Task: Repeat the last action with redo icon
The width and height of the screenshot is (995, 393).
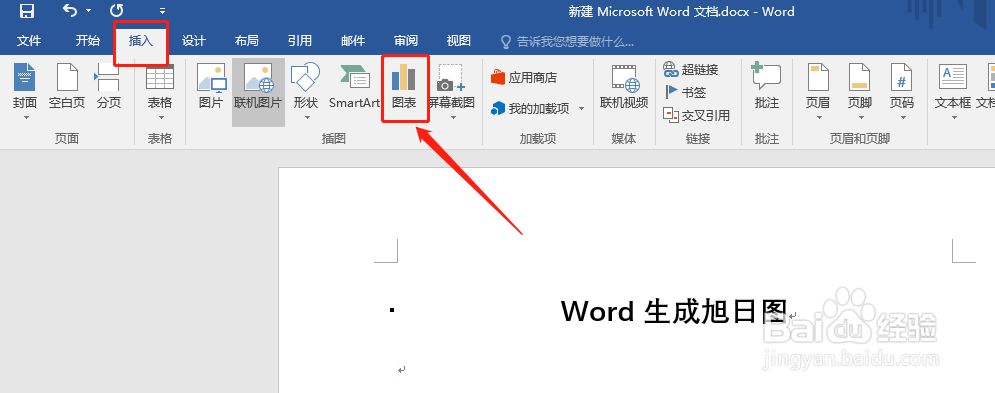Action: pos(117,11)
